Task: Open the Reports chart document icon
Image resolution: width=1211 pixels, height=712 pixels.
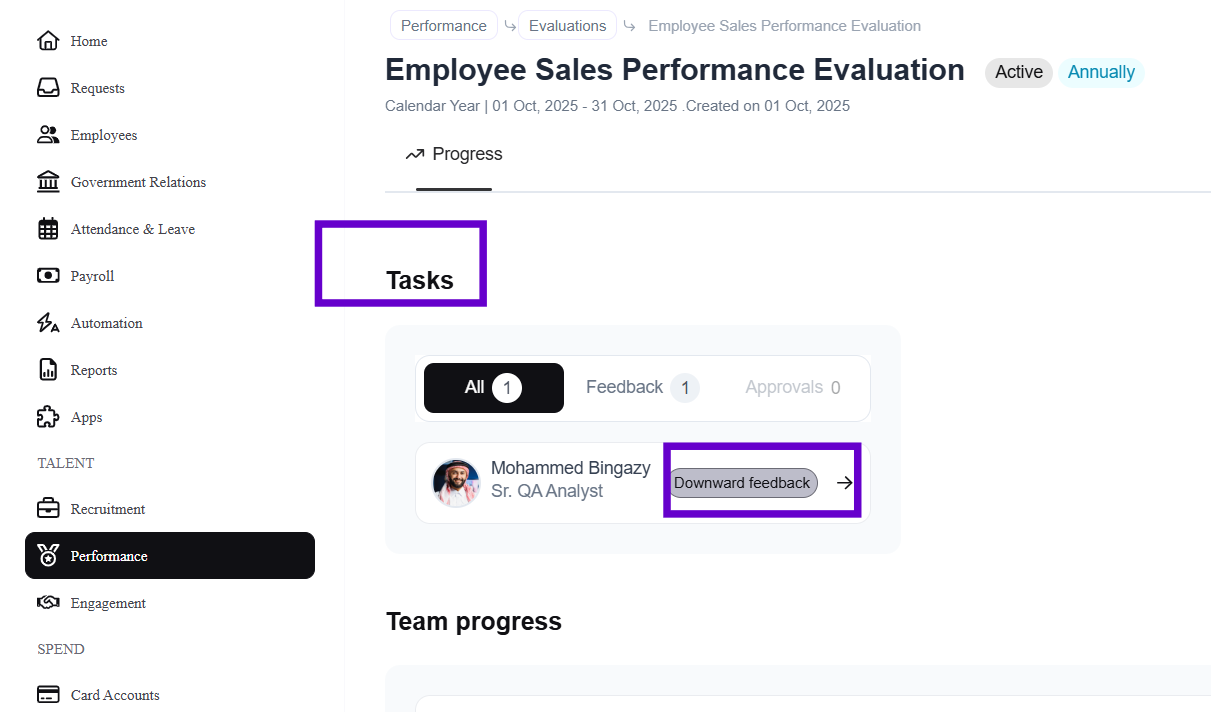Action: [x=48, y=370]
